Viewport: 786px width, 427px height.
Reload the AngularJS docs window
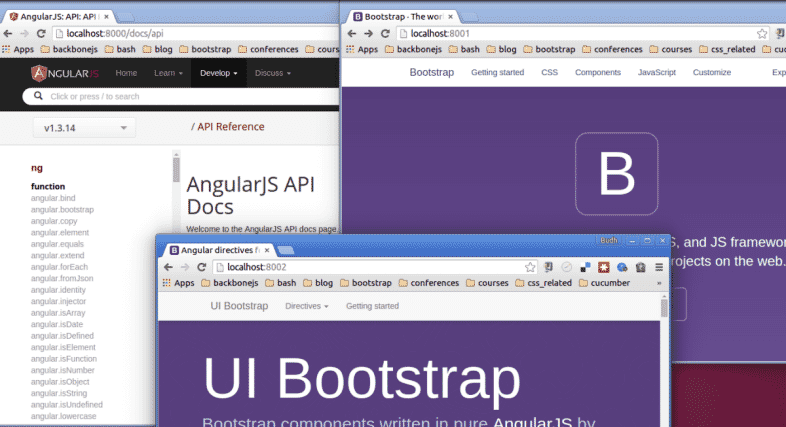click(x=41, y=34)
